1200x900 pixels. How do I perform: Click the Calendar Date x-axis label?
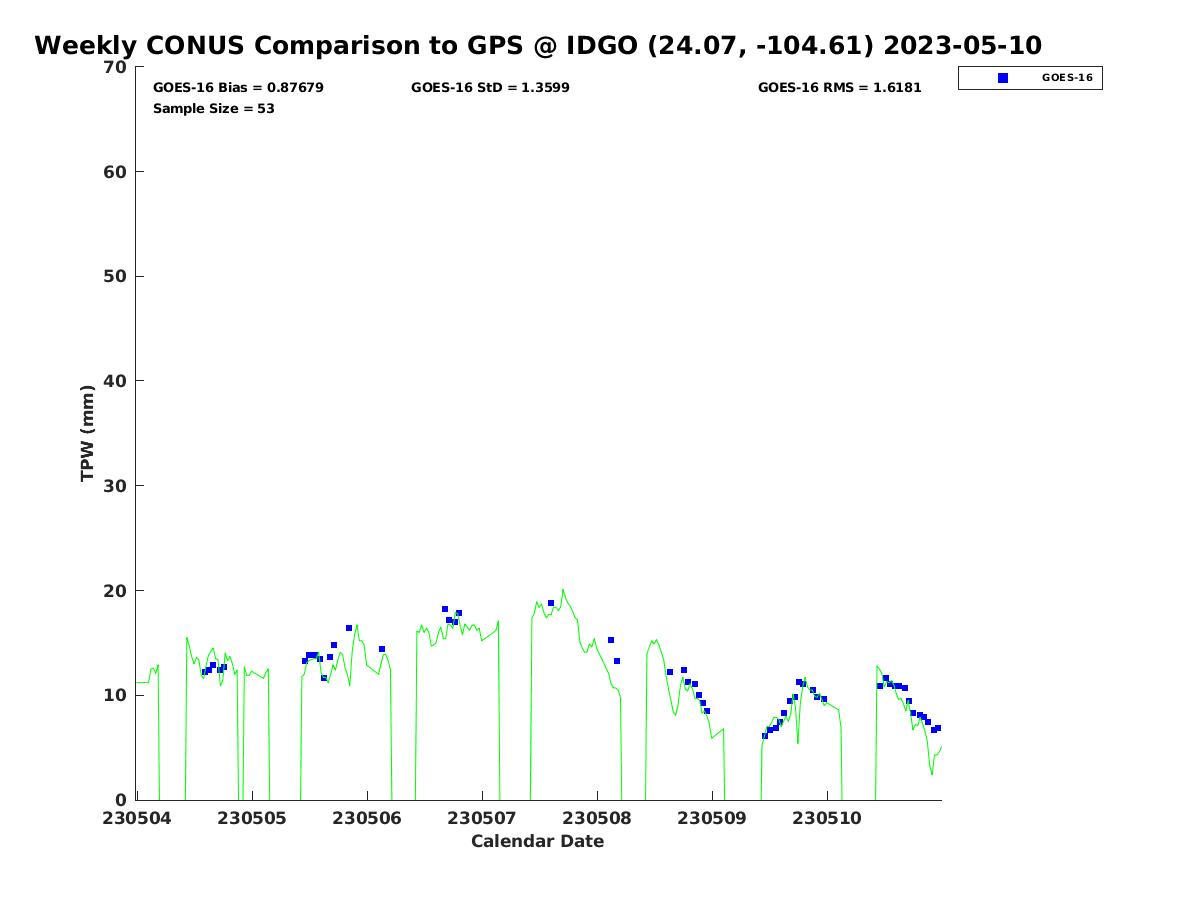pyautogui.click(x=538, y=841)
